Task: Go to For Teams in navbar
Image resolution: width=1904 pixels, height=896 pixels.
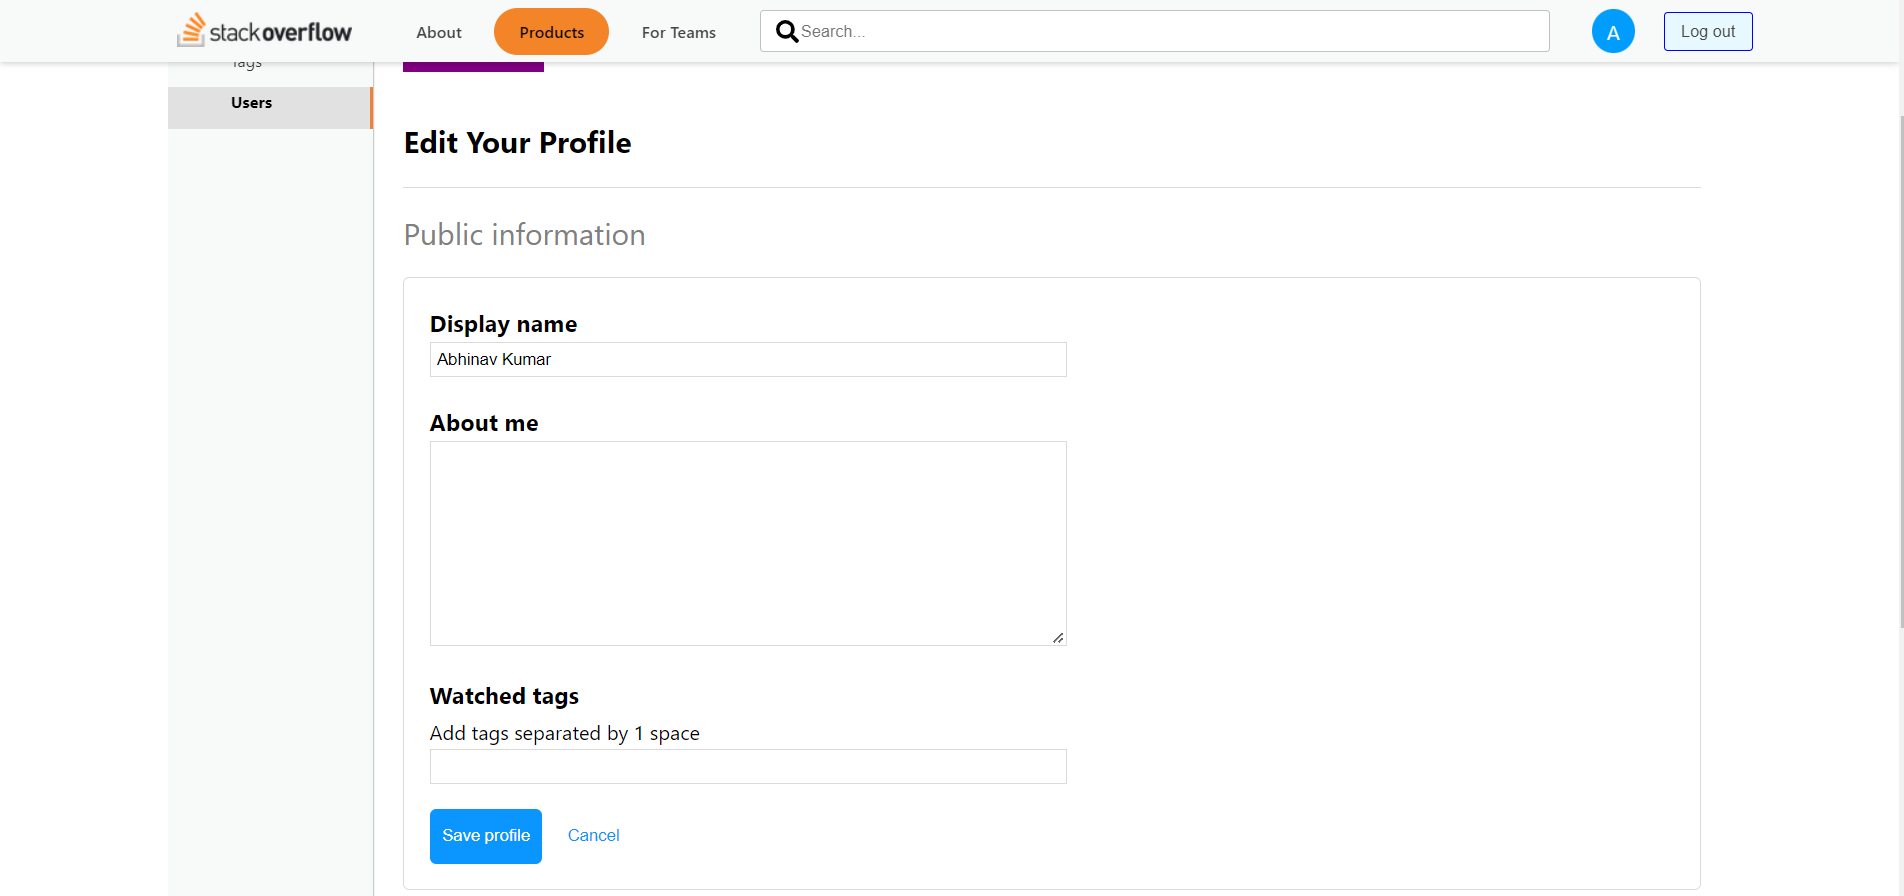Action: click(679, 33)
